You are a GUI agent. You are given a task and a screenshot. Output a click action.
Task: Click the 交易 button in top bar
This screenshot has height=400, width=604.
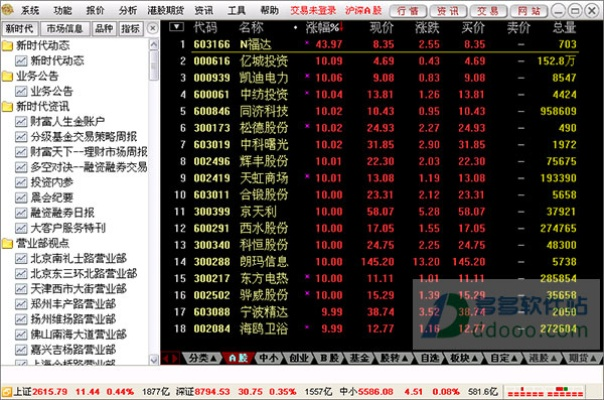[488, 9]
